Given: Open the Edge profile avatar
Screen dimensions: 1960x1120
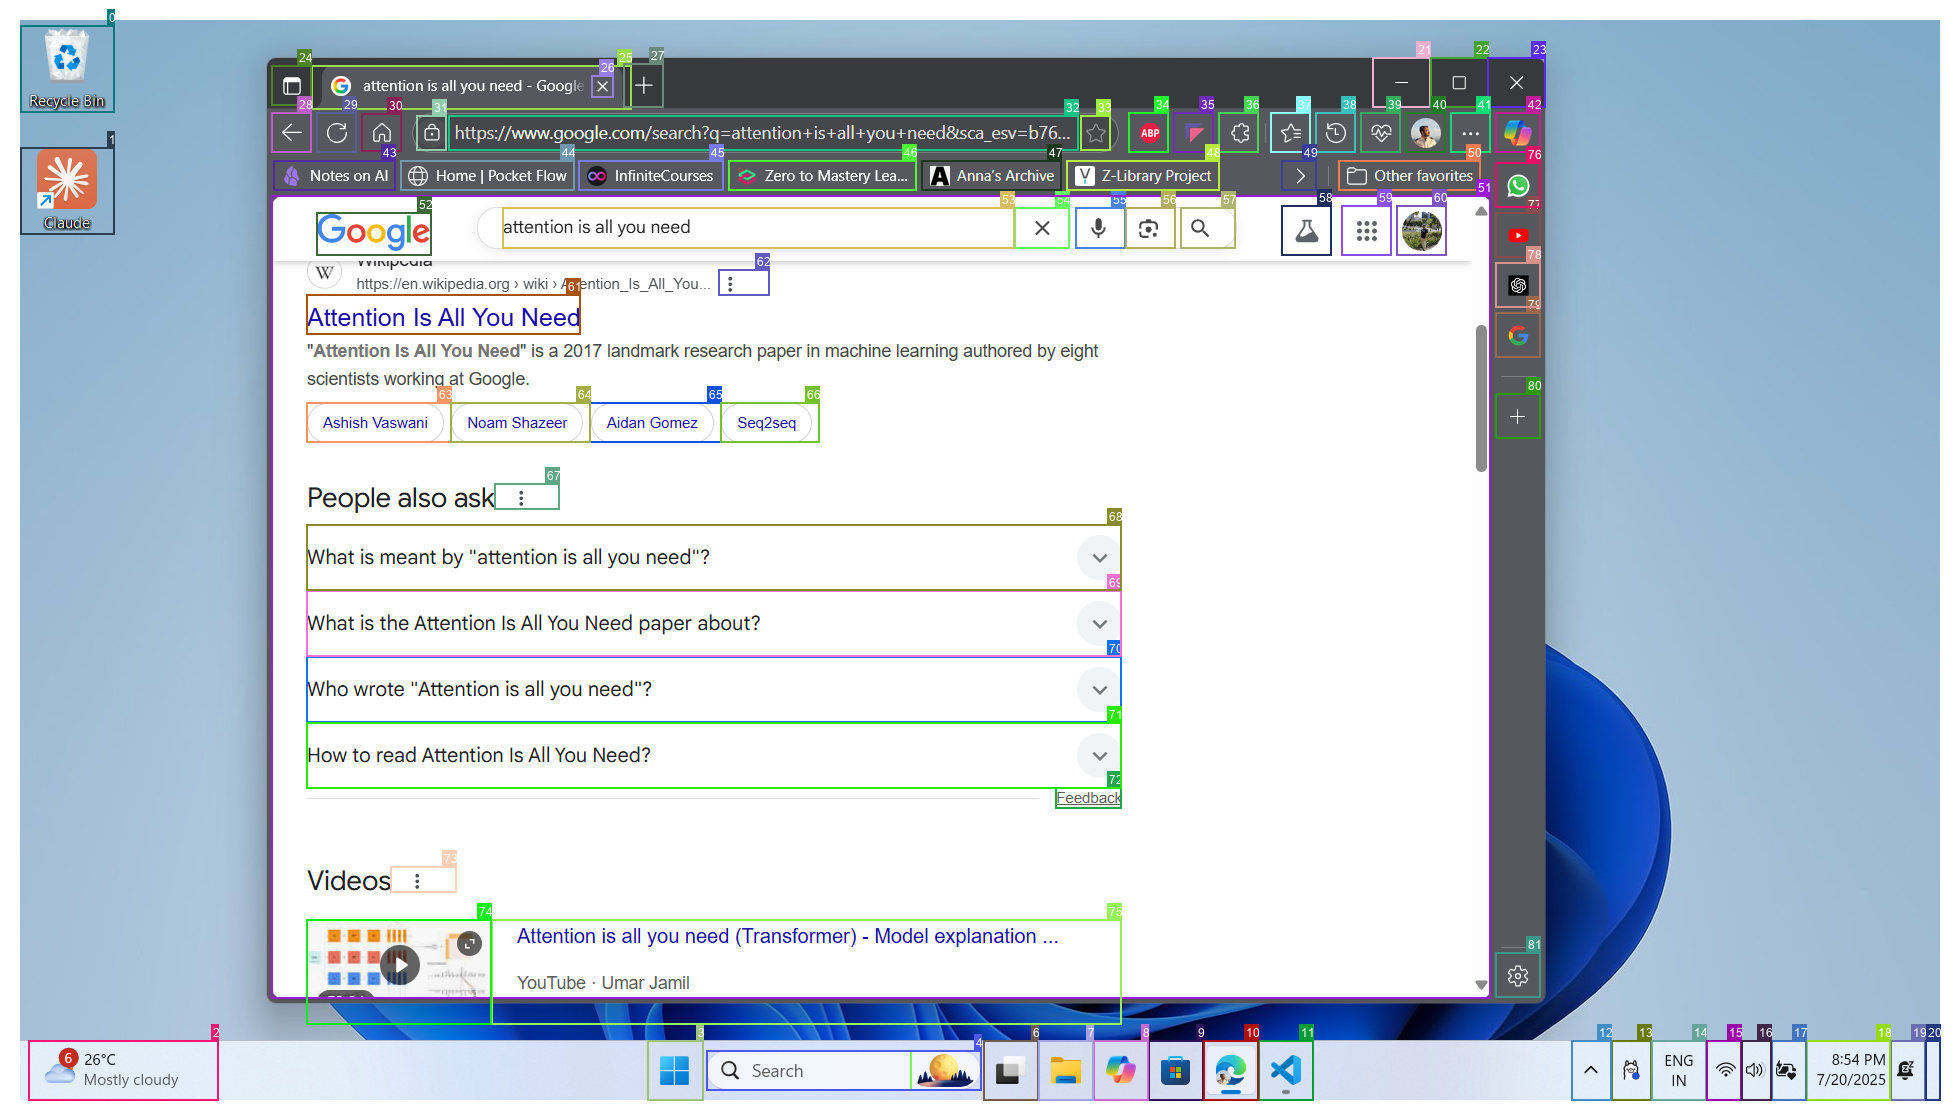Looking at the screenshot, I should point(1426,132).
